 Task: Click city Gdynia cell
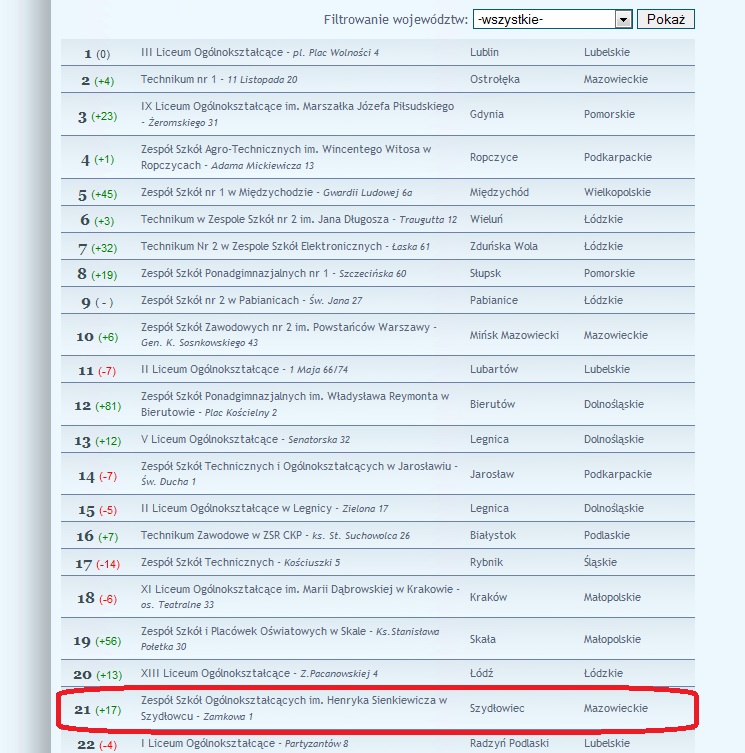[x=487, y=114]
